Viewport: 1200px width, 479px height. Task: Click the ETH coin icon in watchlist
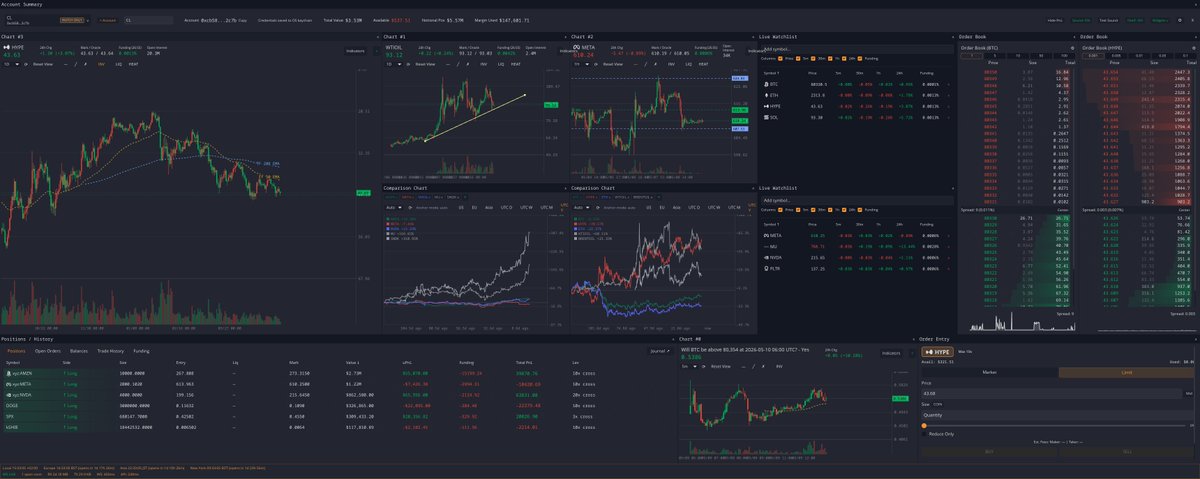click(766, 95)
